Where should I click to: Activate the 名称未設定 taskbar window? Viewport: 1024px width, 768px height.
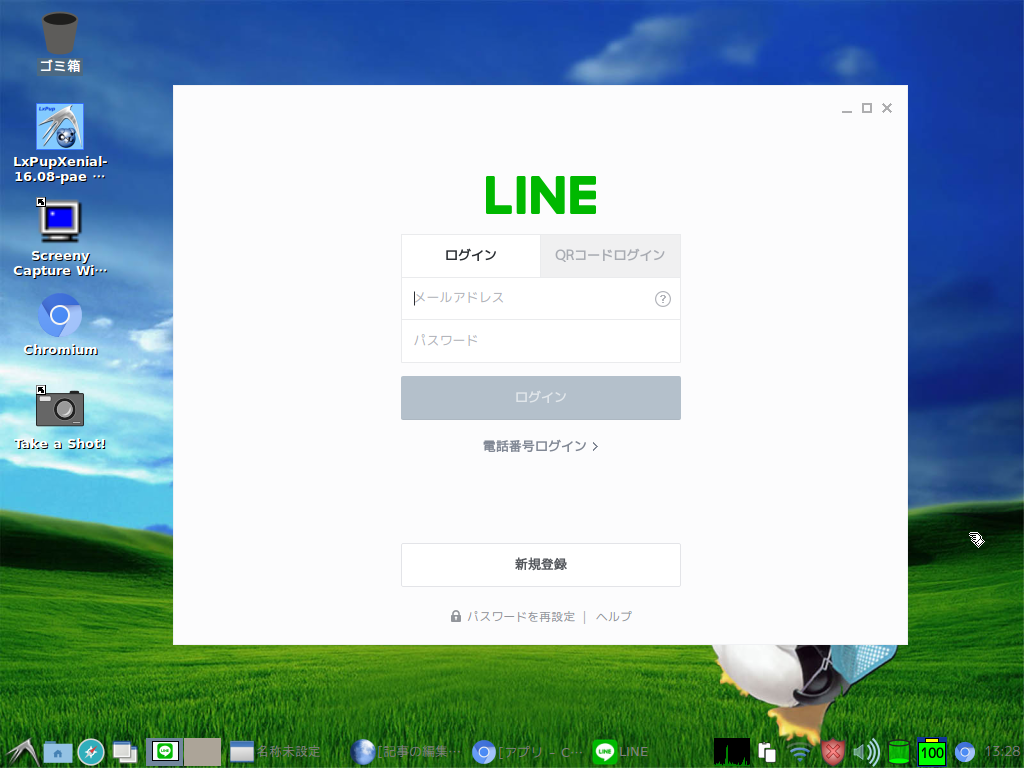tap(276, 752)
